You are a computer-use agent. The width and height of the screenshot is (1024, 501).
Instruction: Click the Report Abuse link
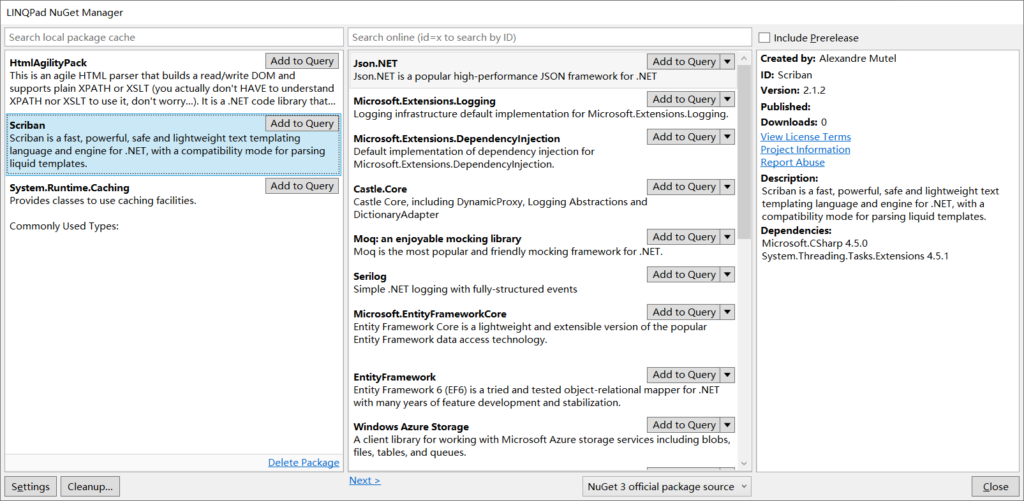(x=792, y=162)
